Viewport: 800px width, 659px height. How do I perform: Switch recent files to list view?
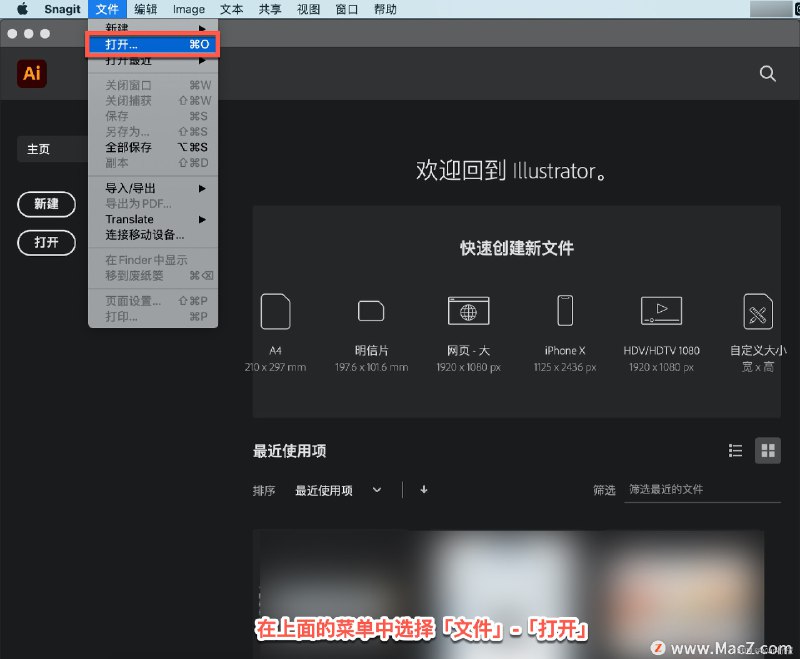click(x=736, y=450)
